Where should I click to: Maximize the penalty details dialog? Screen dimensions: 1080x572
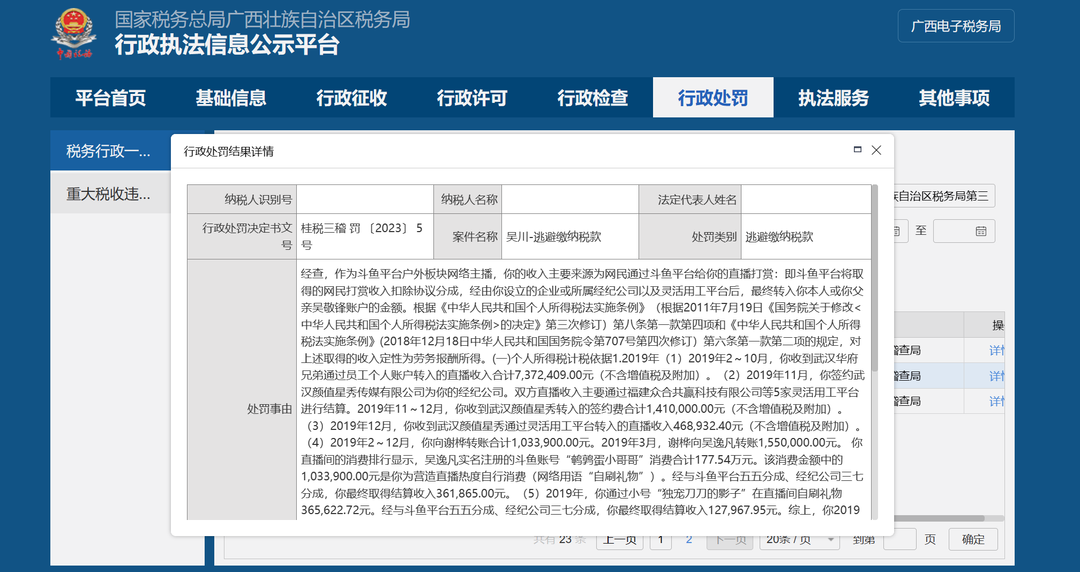point(858,150)
